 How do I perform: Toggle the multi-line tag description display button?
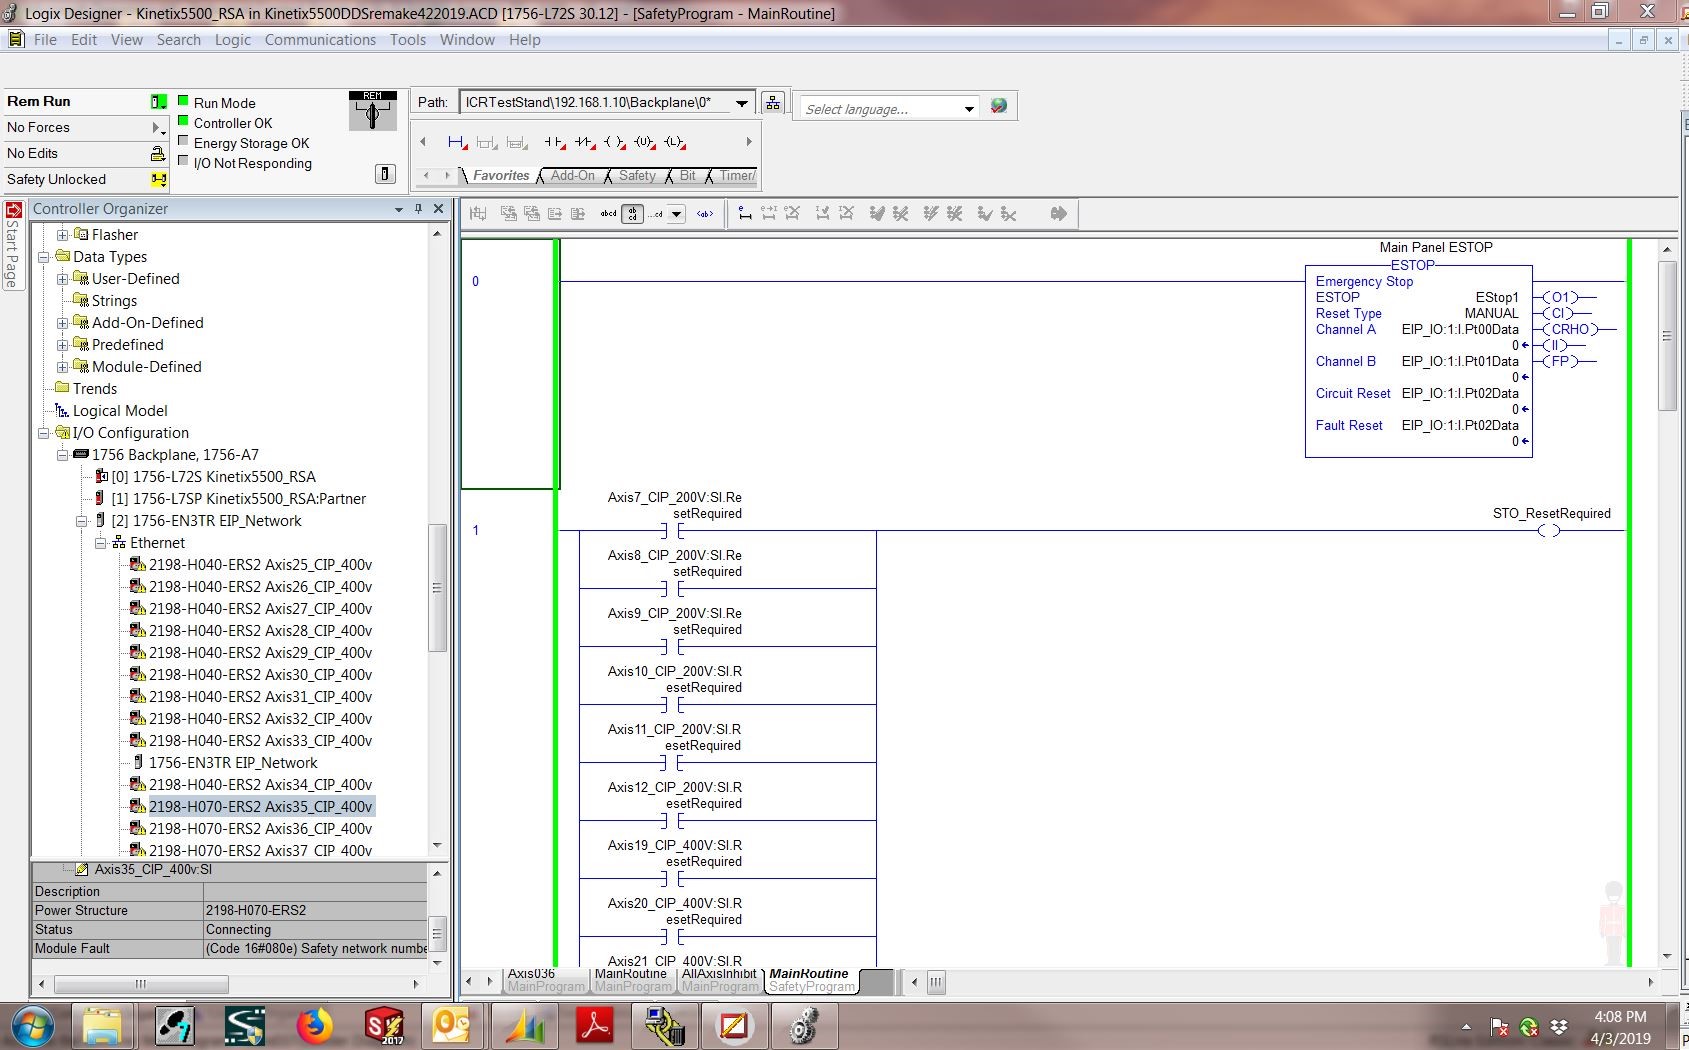tap(632, 214)
